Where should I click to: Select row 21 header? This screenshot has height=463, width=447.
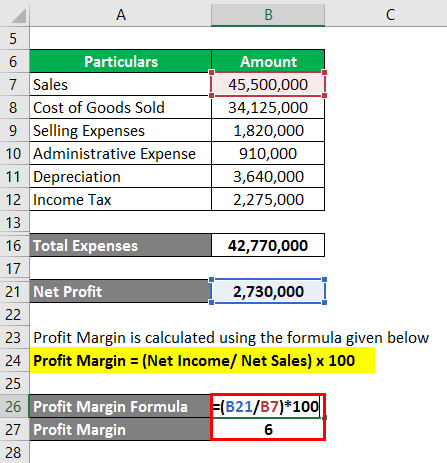point(14,291)
